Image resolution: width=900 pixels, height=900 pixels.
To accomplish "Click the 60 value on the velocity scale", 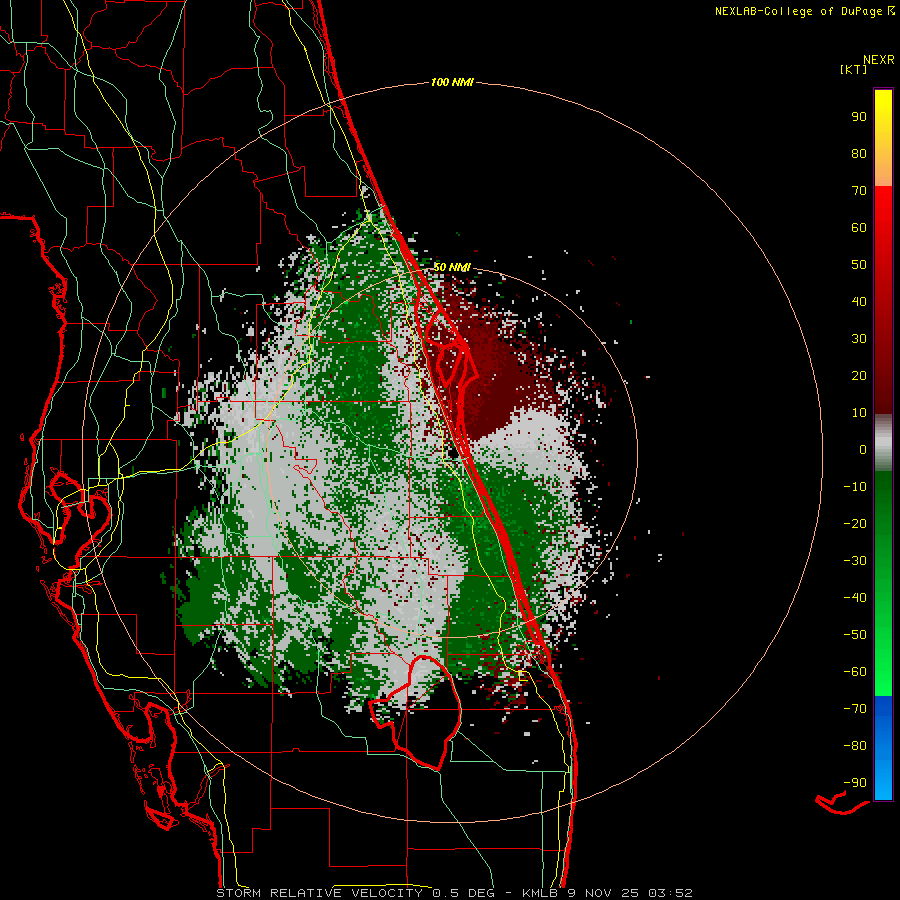I will pyautogui.click(x=859, y=227).
